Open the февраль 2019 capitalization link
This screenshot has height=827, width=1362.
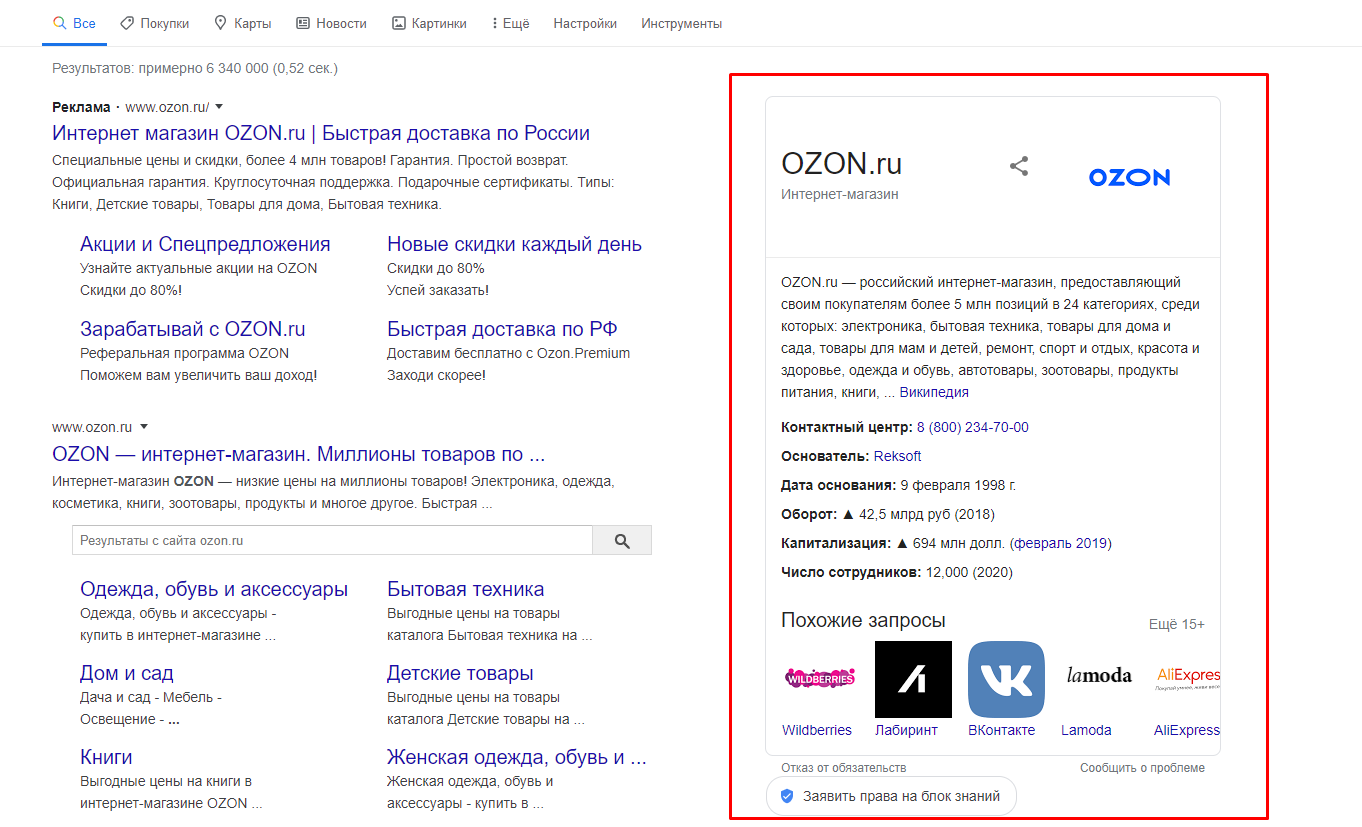(x=1061, y=544)
